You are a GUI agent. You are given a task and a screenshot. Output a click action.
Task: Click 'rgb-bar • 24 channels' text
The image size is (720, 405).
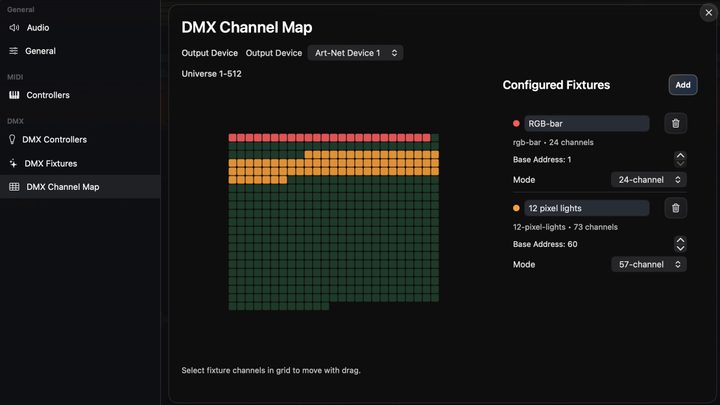point(553,142)
